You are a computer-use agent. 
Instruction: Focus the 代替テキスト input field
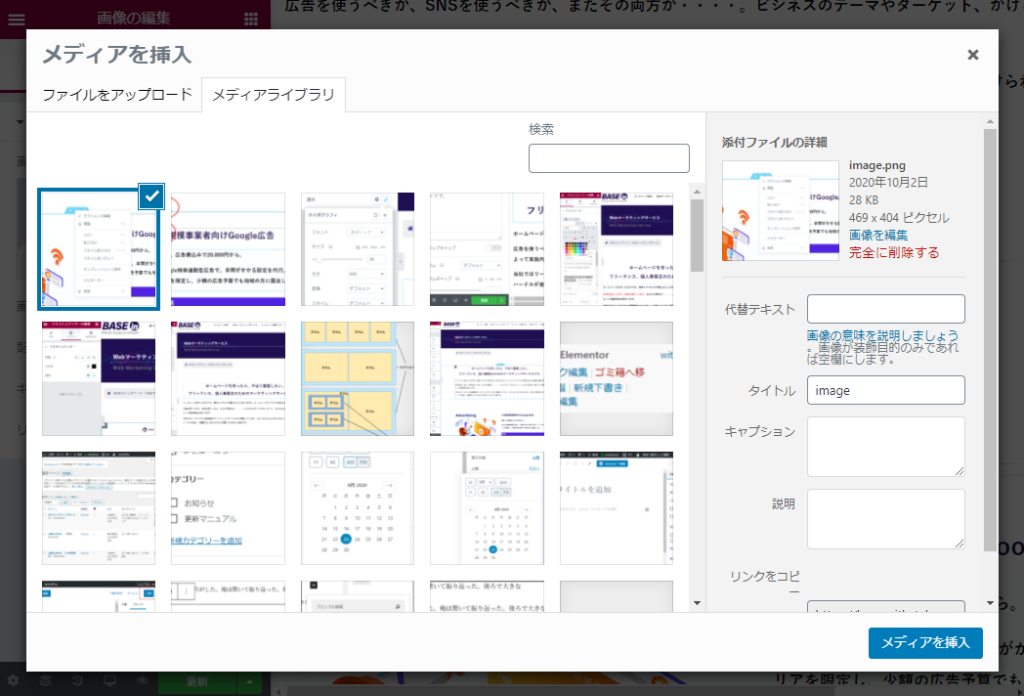pyautogui.click(x=884, y=308)
